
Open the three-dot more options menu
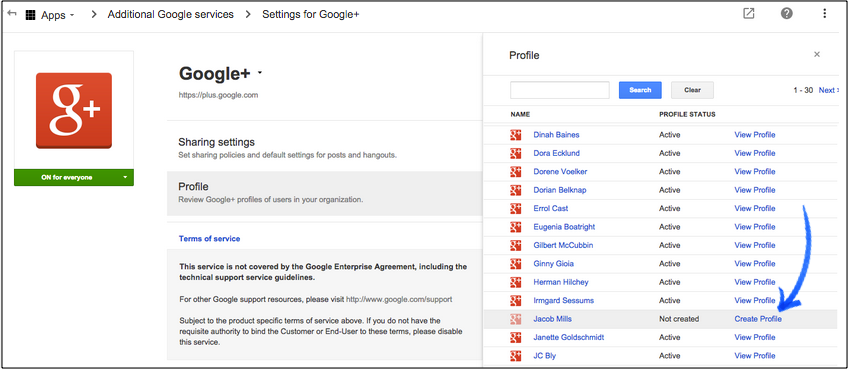coord(824,14)
